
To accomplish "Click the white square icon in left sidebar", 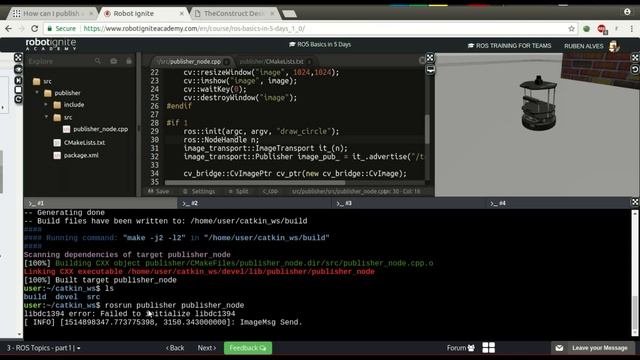I will click(18, 90).
